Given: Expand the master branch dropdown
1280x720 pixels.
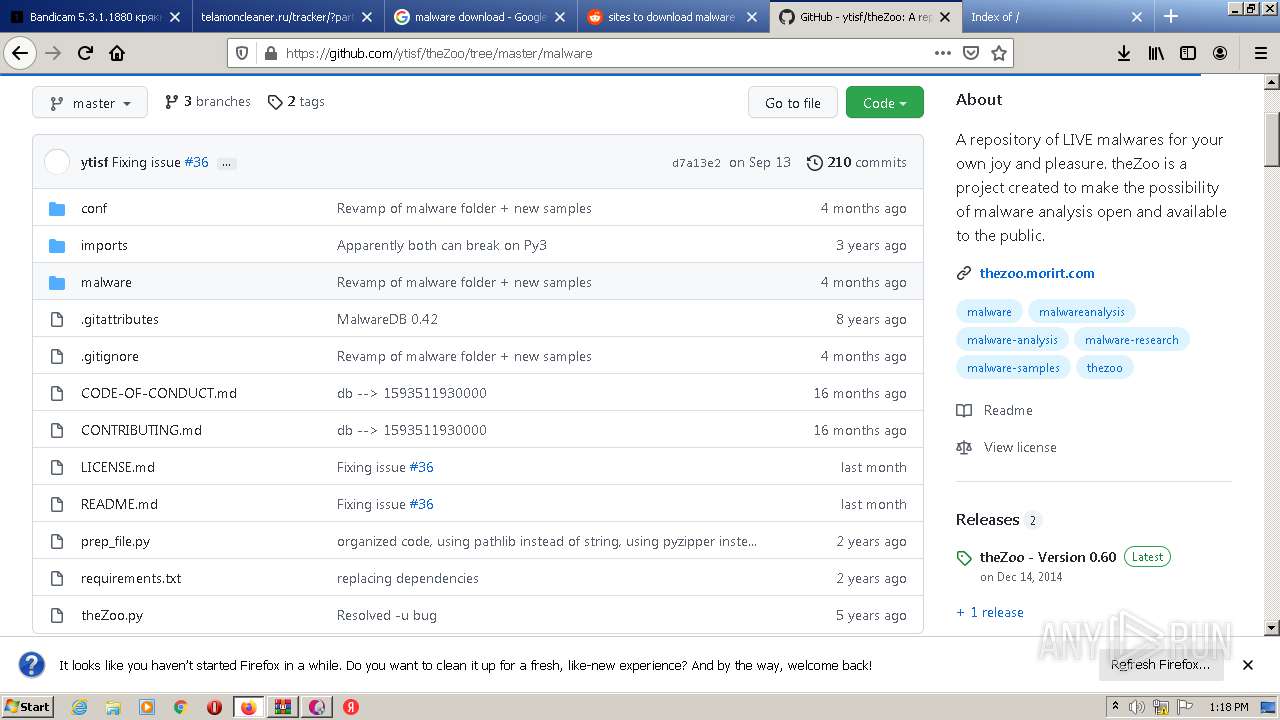Looking at the screenshot, I should (90, 102).
